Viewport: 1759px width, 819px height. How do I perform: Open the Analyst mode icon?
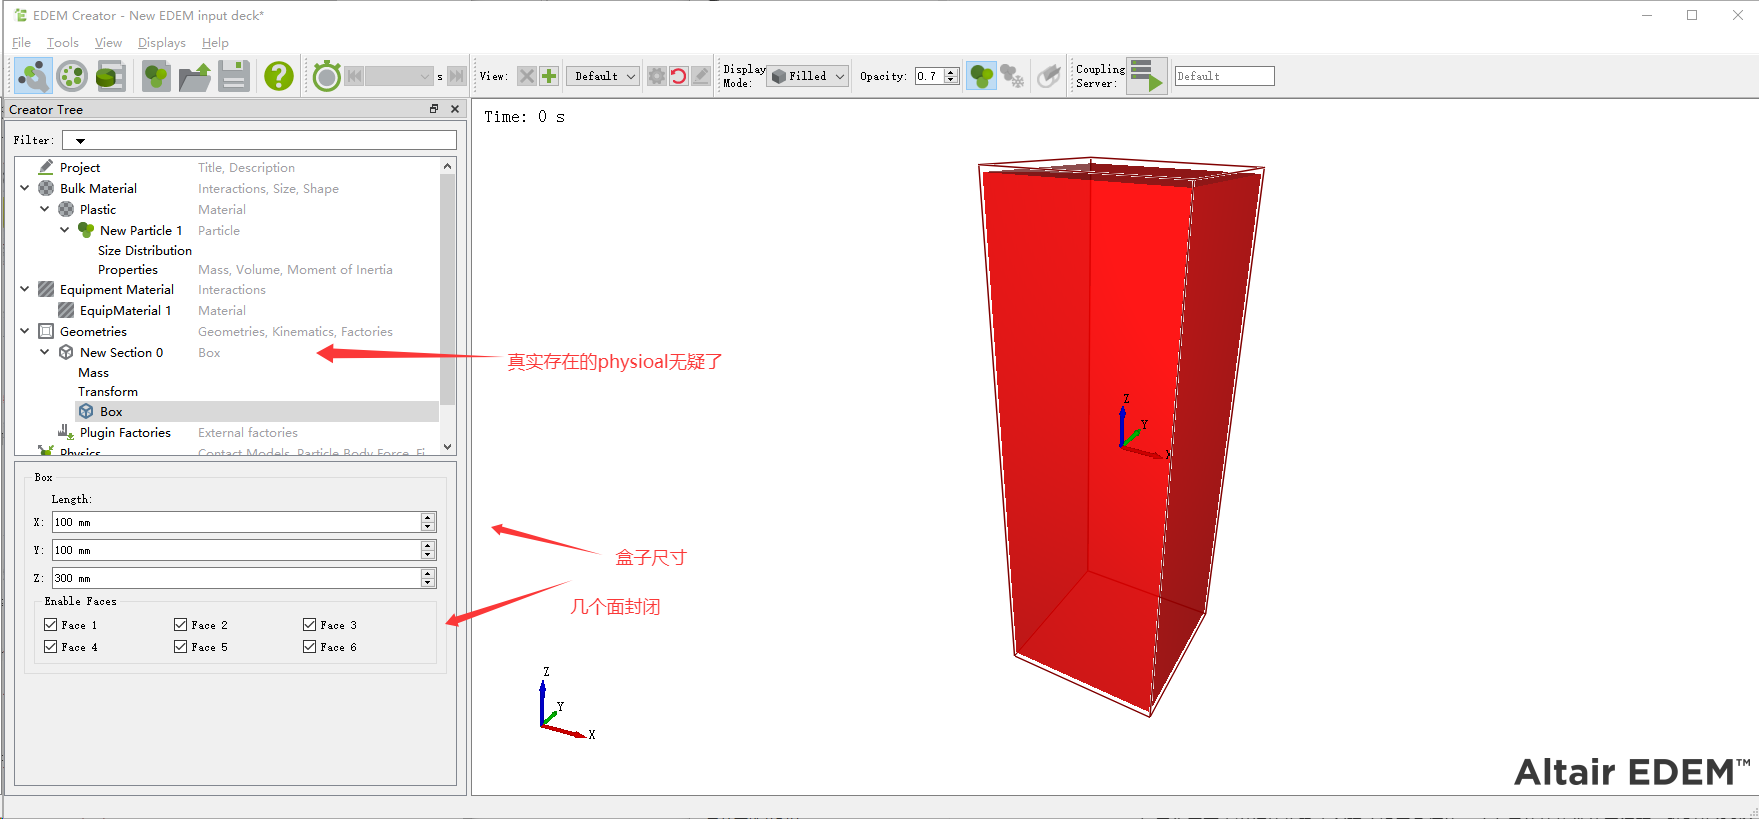click(110, 76)
